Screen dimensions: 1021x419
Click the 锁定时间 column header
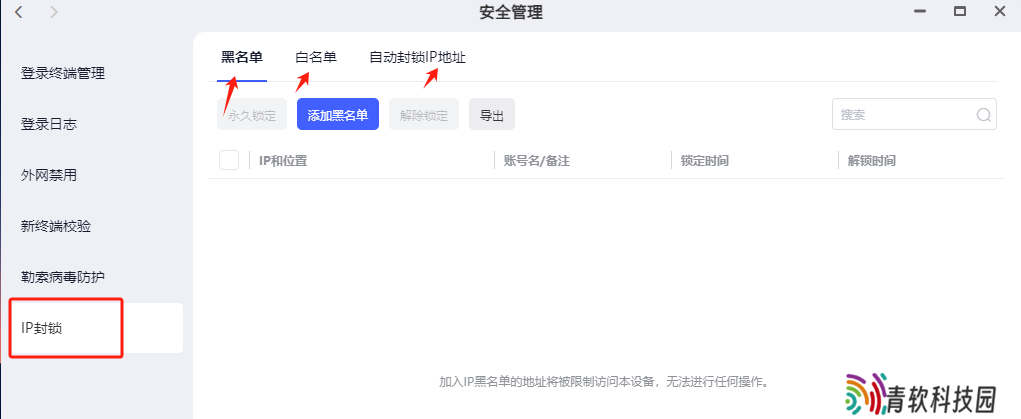pyautogui.click(x=705, y=161)
